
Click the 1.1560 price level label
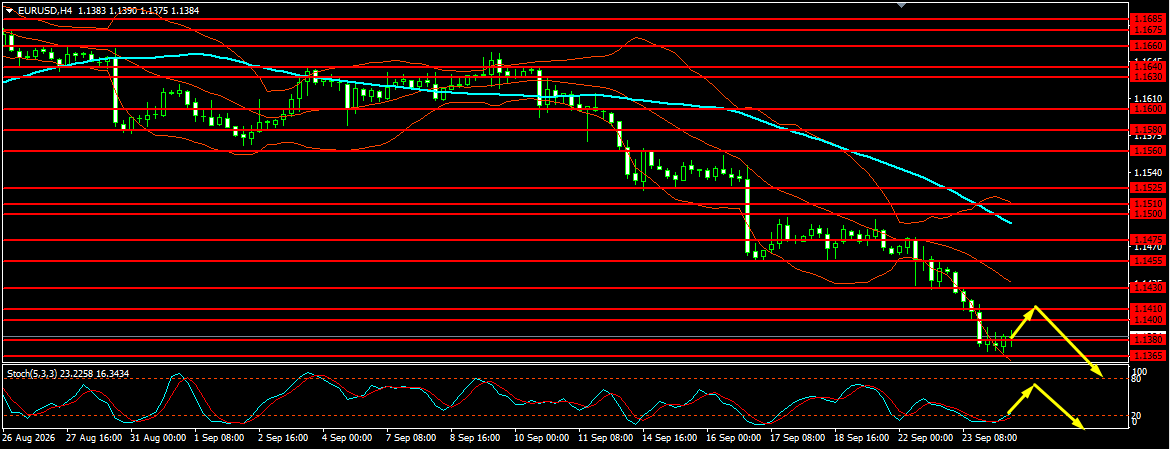(1147, 151)
